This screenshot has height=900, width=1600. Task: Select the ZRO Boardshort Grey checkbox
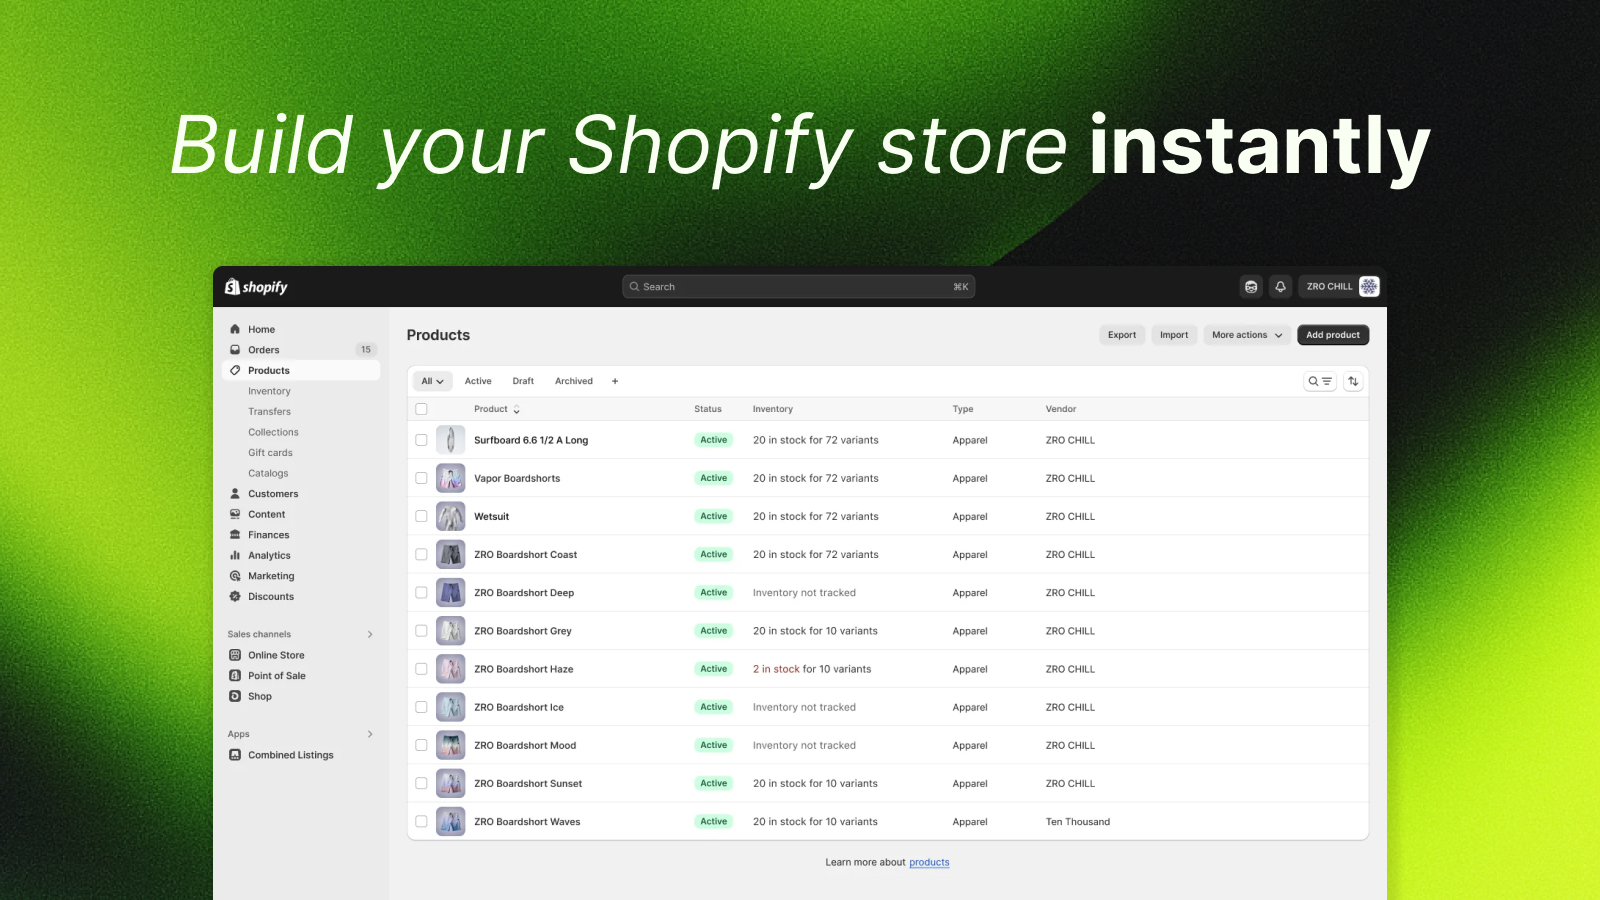click(421, 631)
